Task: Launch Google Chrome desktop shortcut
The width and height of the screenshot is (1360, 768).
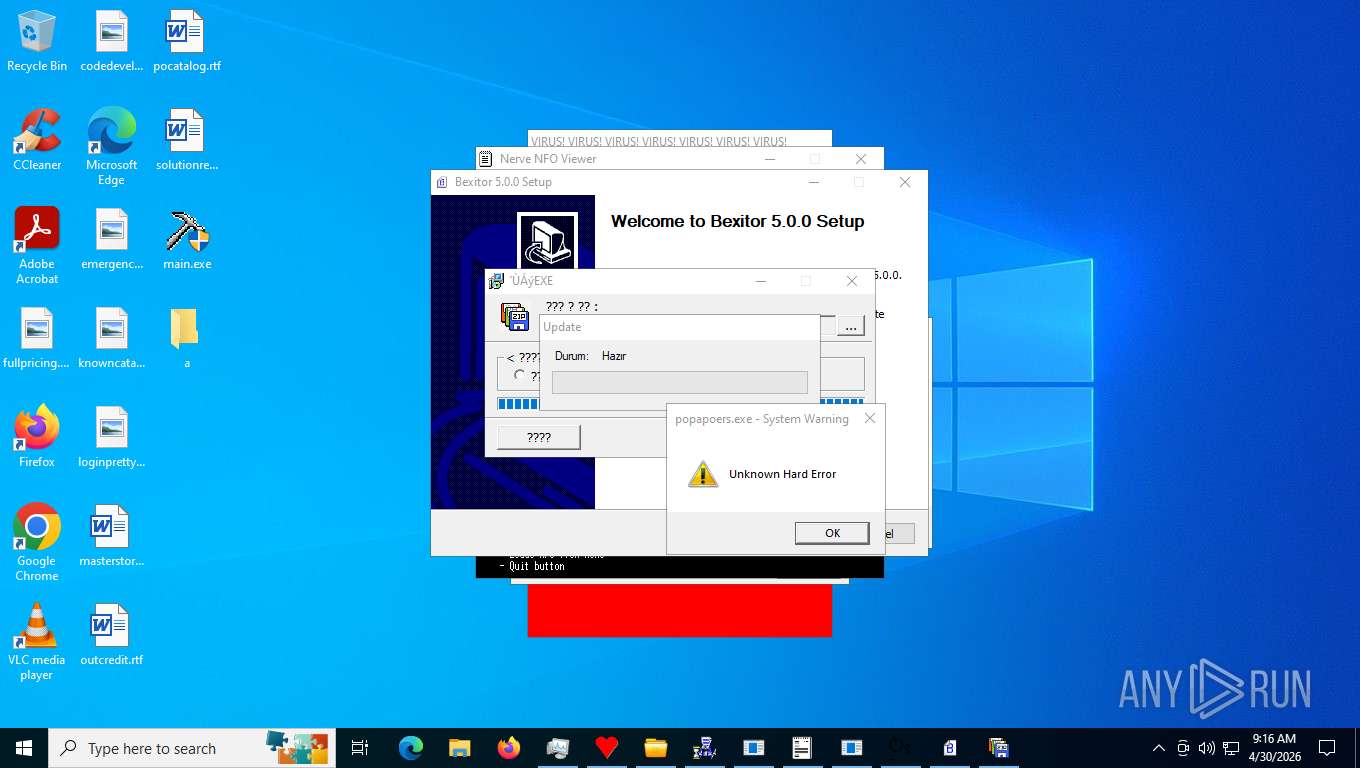Action: coord(37,542)
